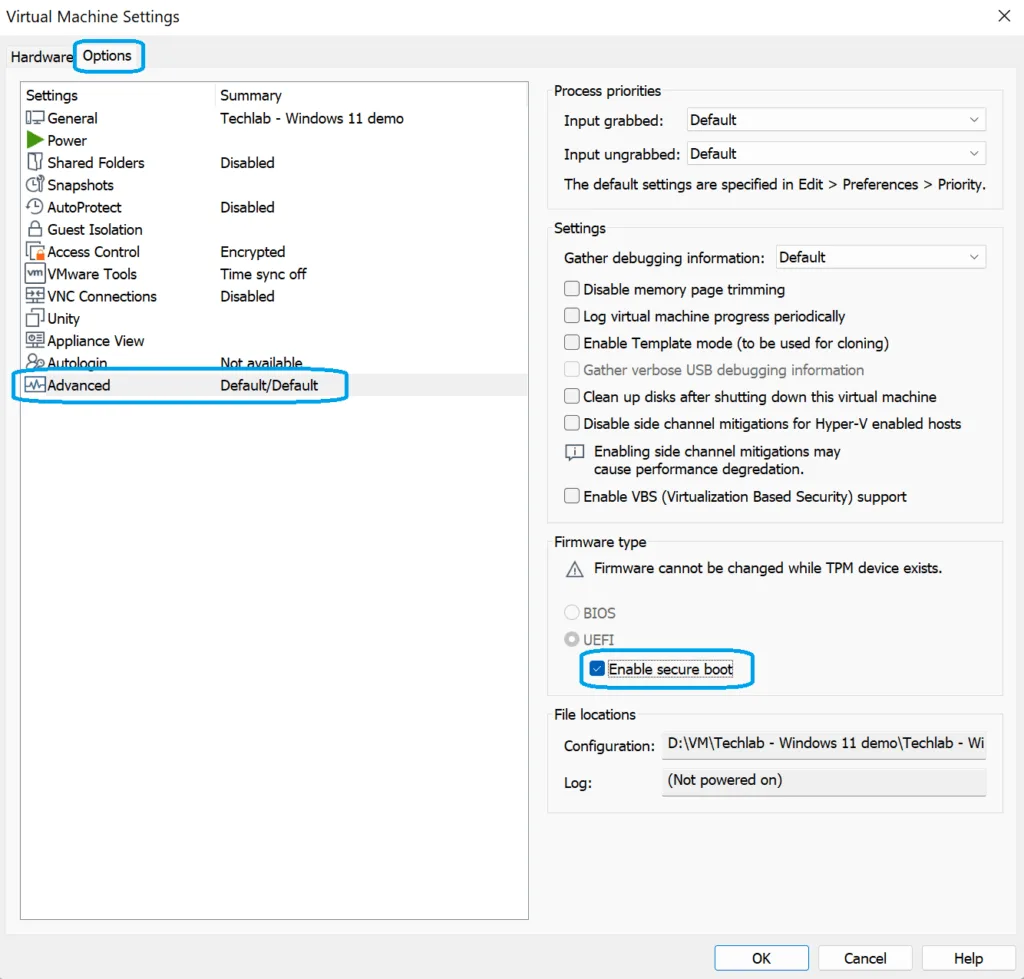1024x979 pixels.
Task: Select the Unity icon in list
Action: point(35,318)
